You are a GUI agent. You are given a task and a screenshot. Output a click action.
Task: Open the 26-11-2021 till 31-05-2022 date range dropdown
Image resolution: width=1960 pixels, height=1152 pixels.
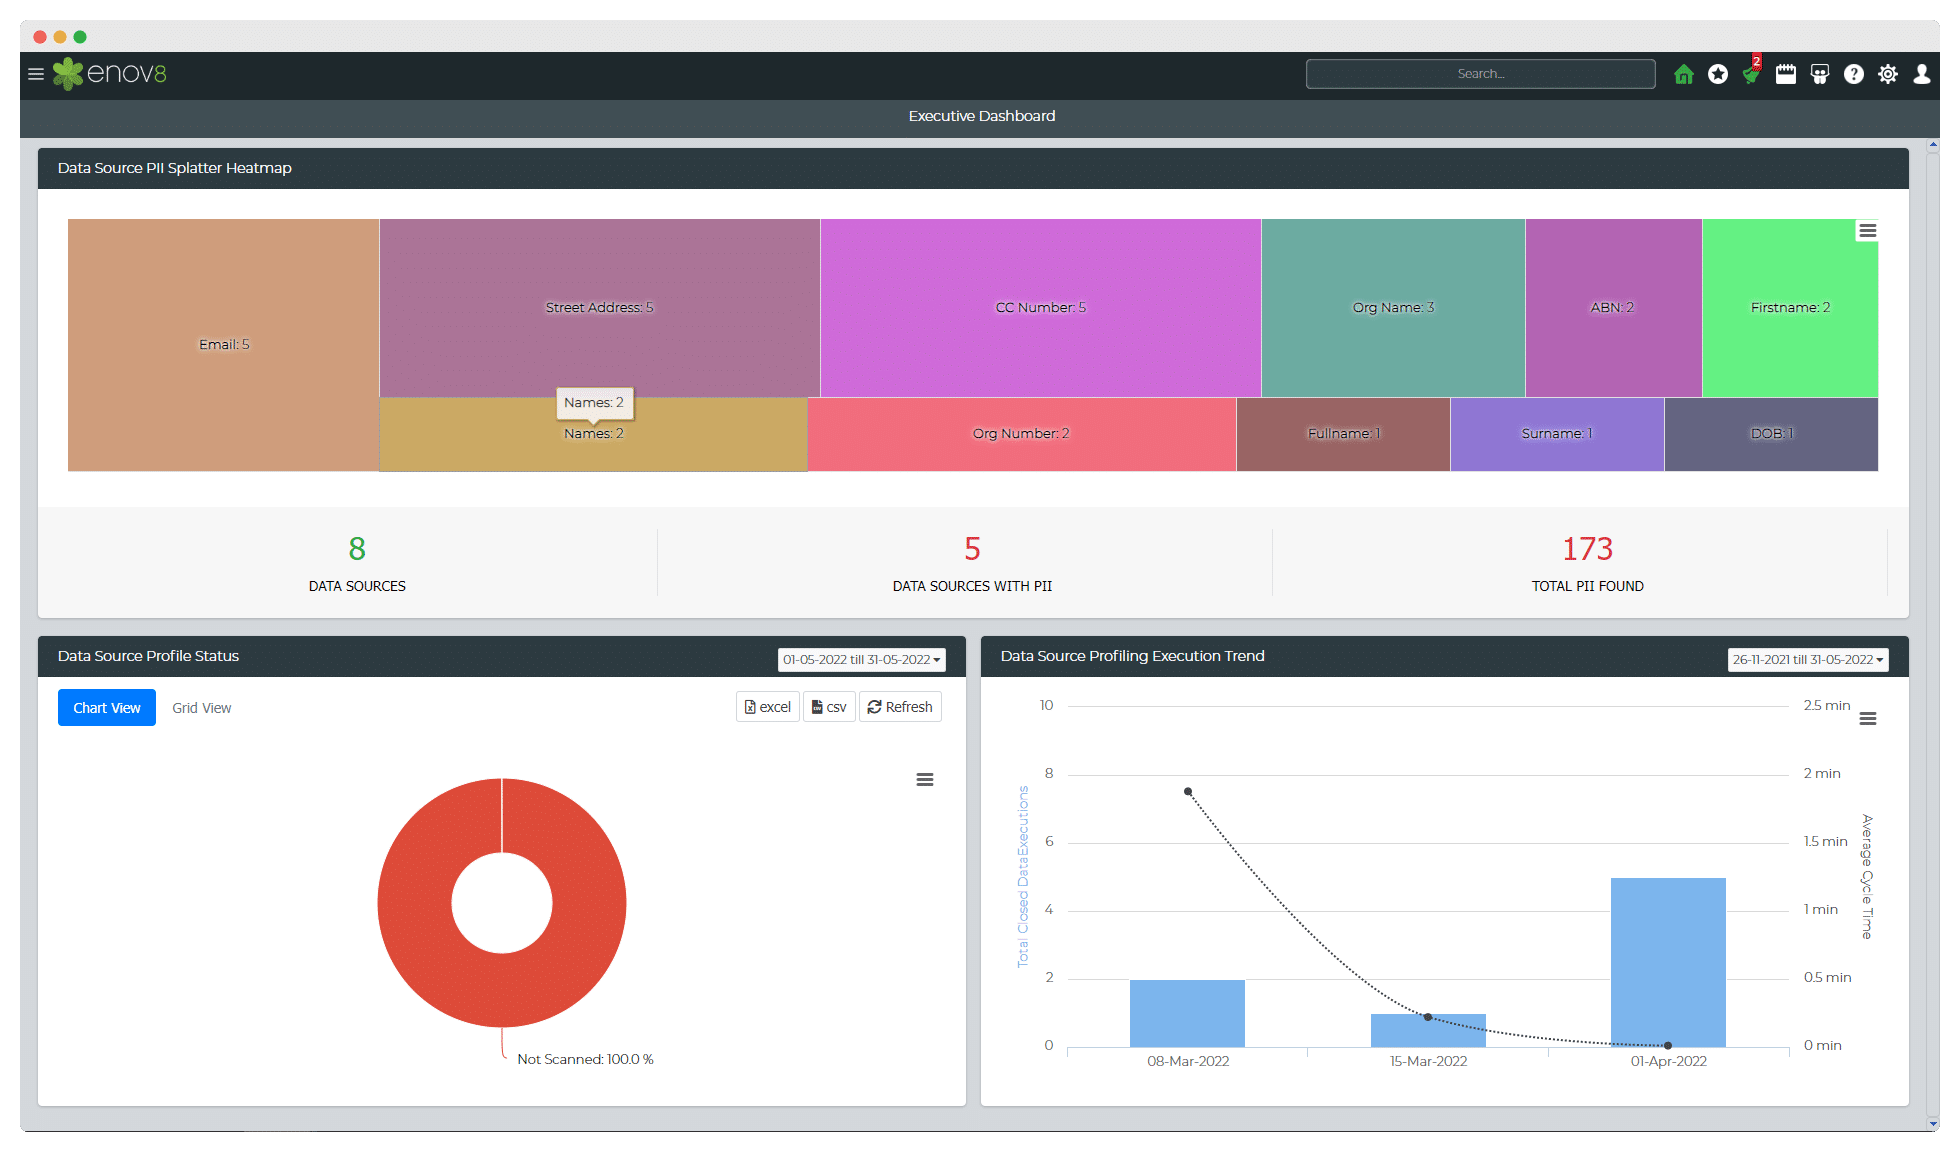pos(1808,660)
